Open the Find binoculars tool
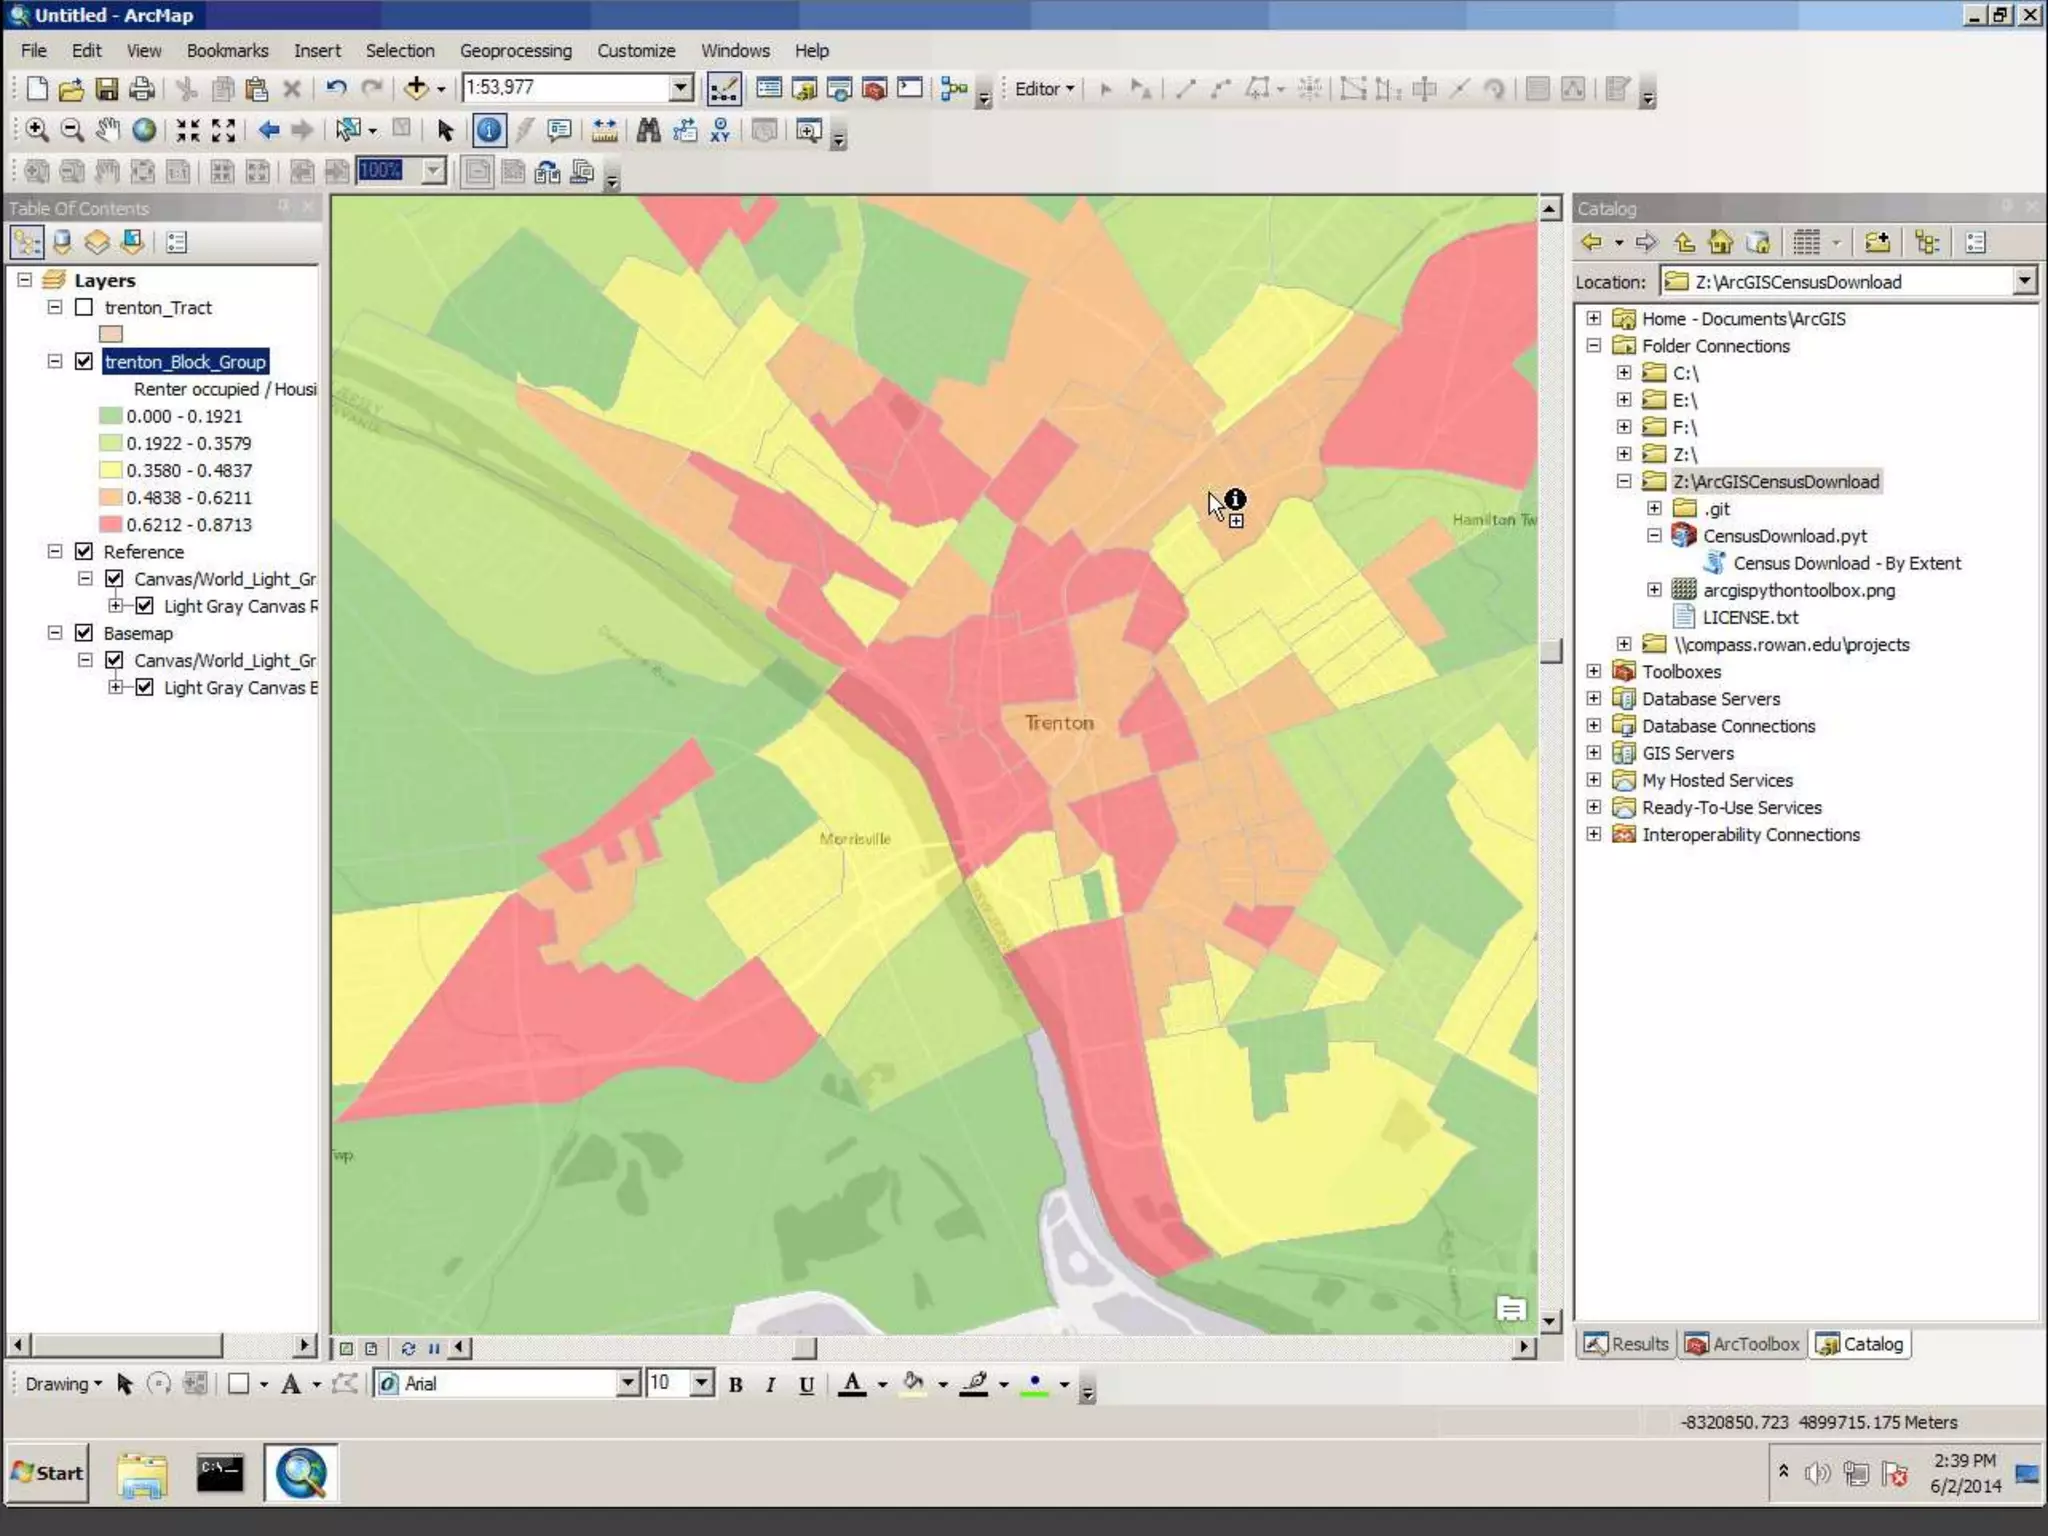The height and width of the screenshot is (1536, 2048). click(x=648, y=130)
